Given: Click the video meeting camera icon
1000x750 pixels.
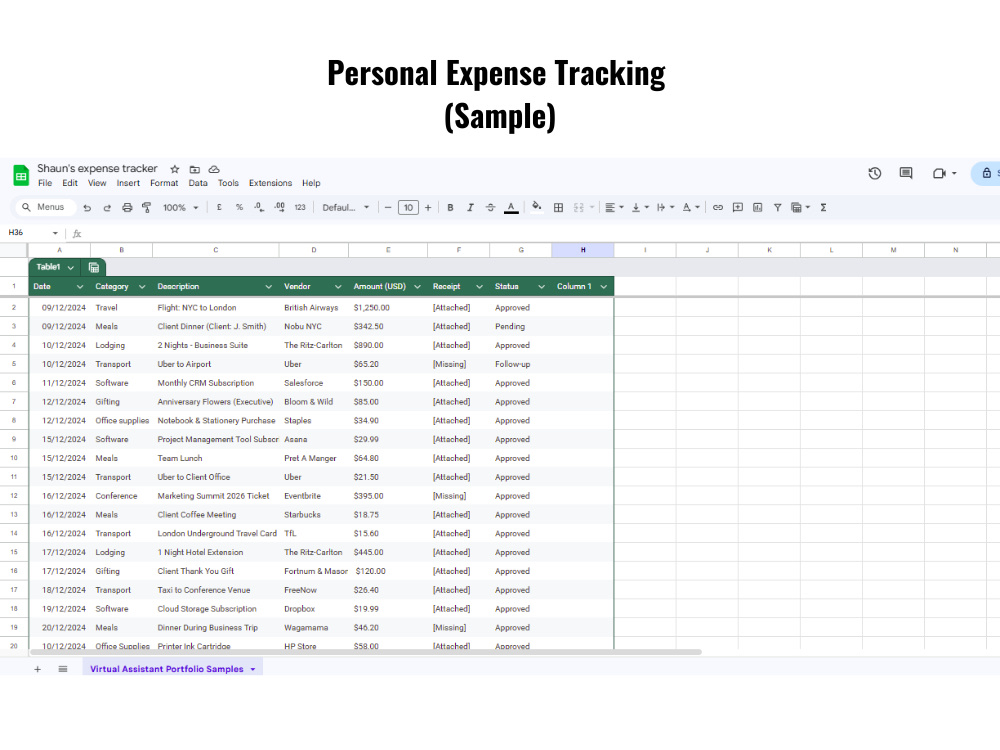Looking at the screenshot, I should pos(939,173).
